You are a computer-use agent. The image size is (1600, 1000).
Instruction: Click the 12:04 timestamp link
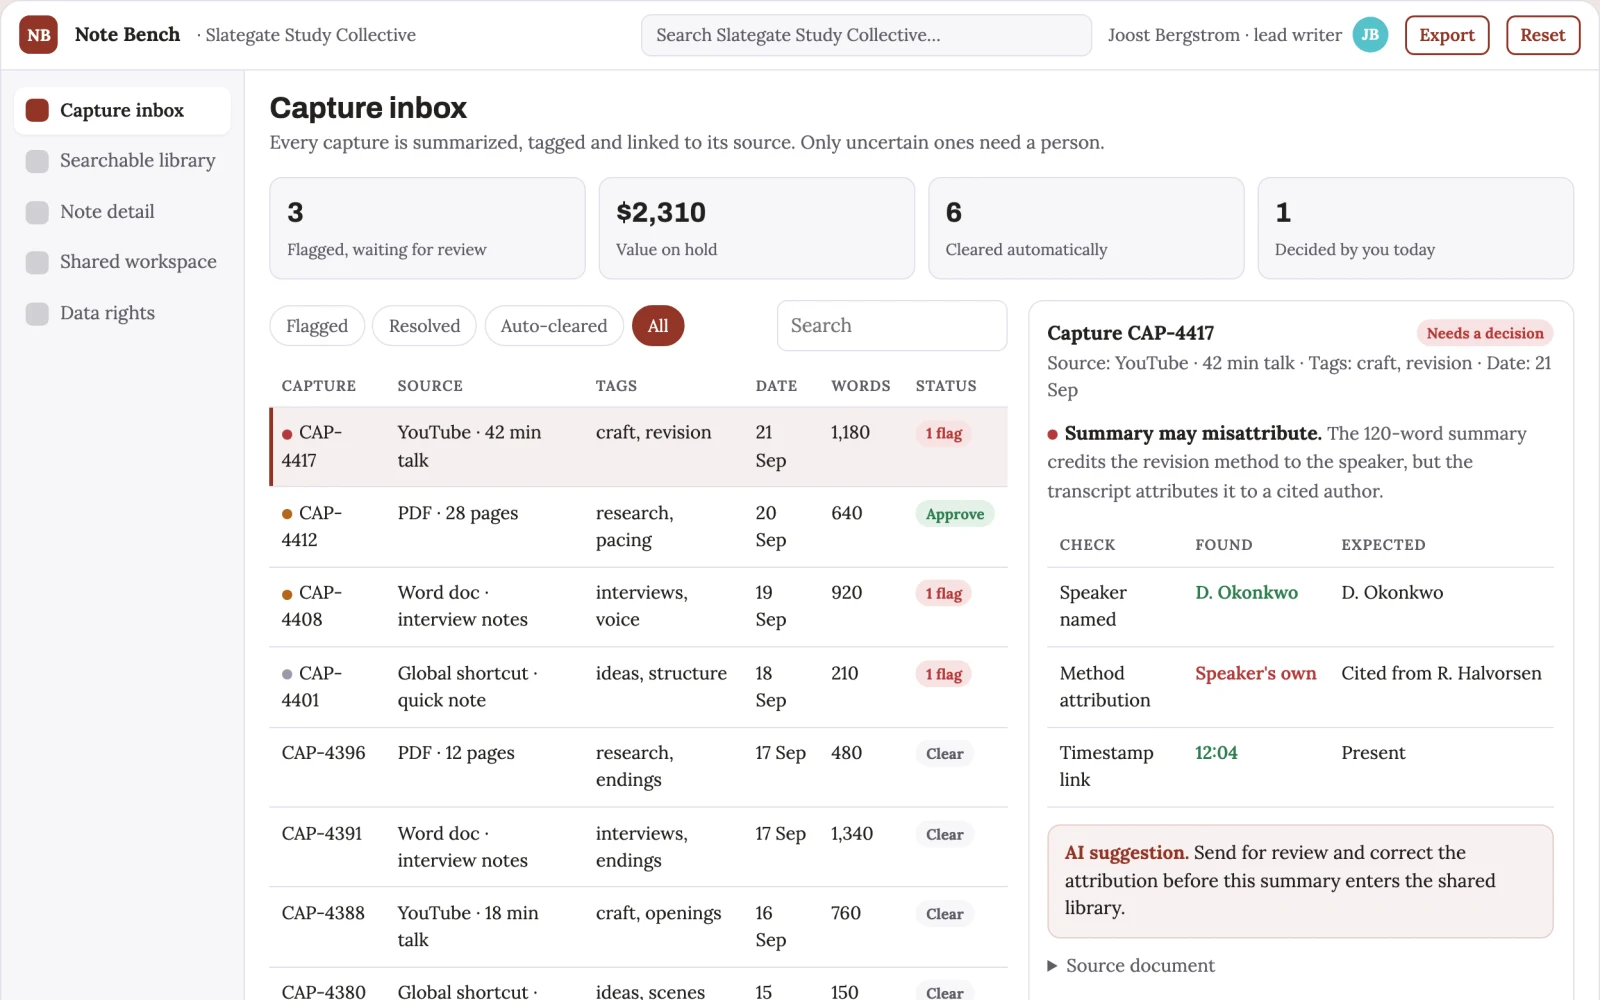click(x=1216, y=753)
